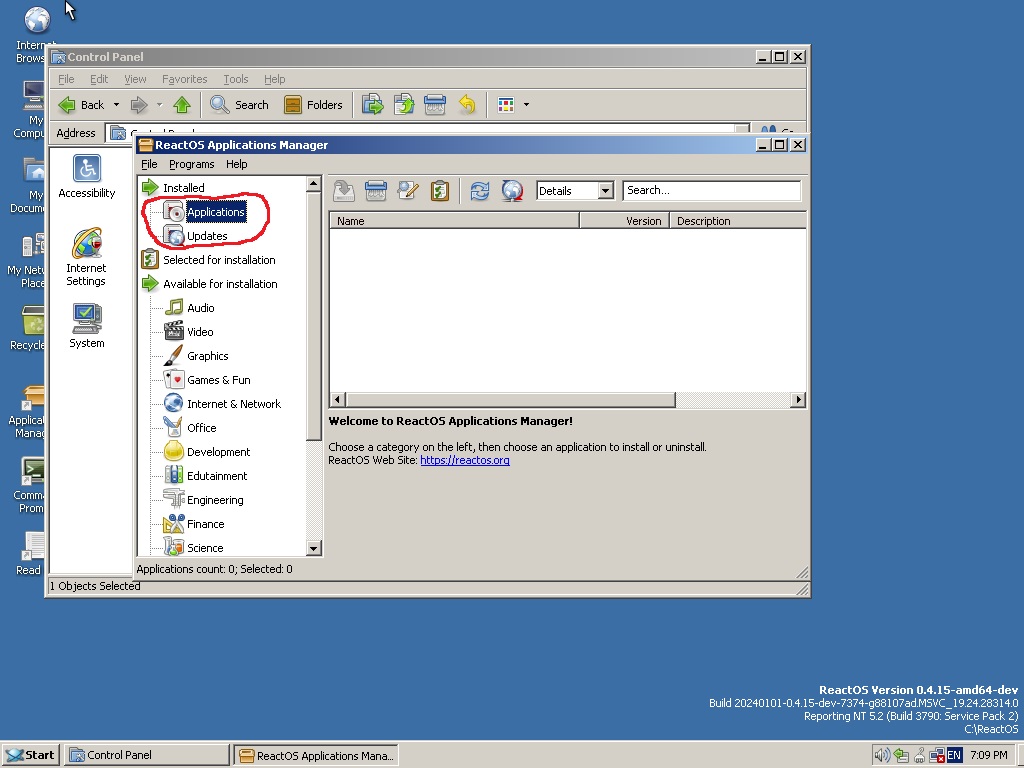
Task: Select the Internet Settings control panel item
Action: tap(86, 257)
